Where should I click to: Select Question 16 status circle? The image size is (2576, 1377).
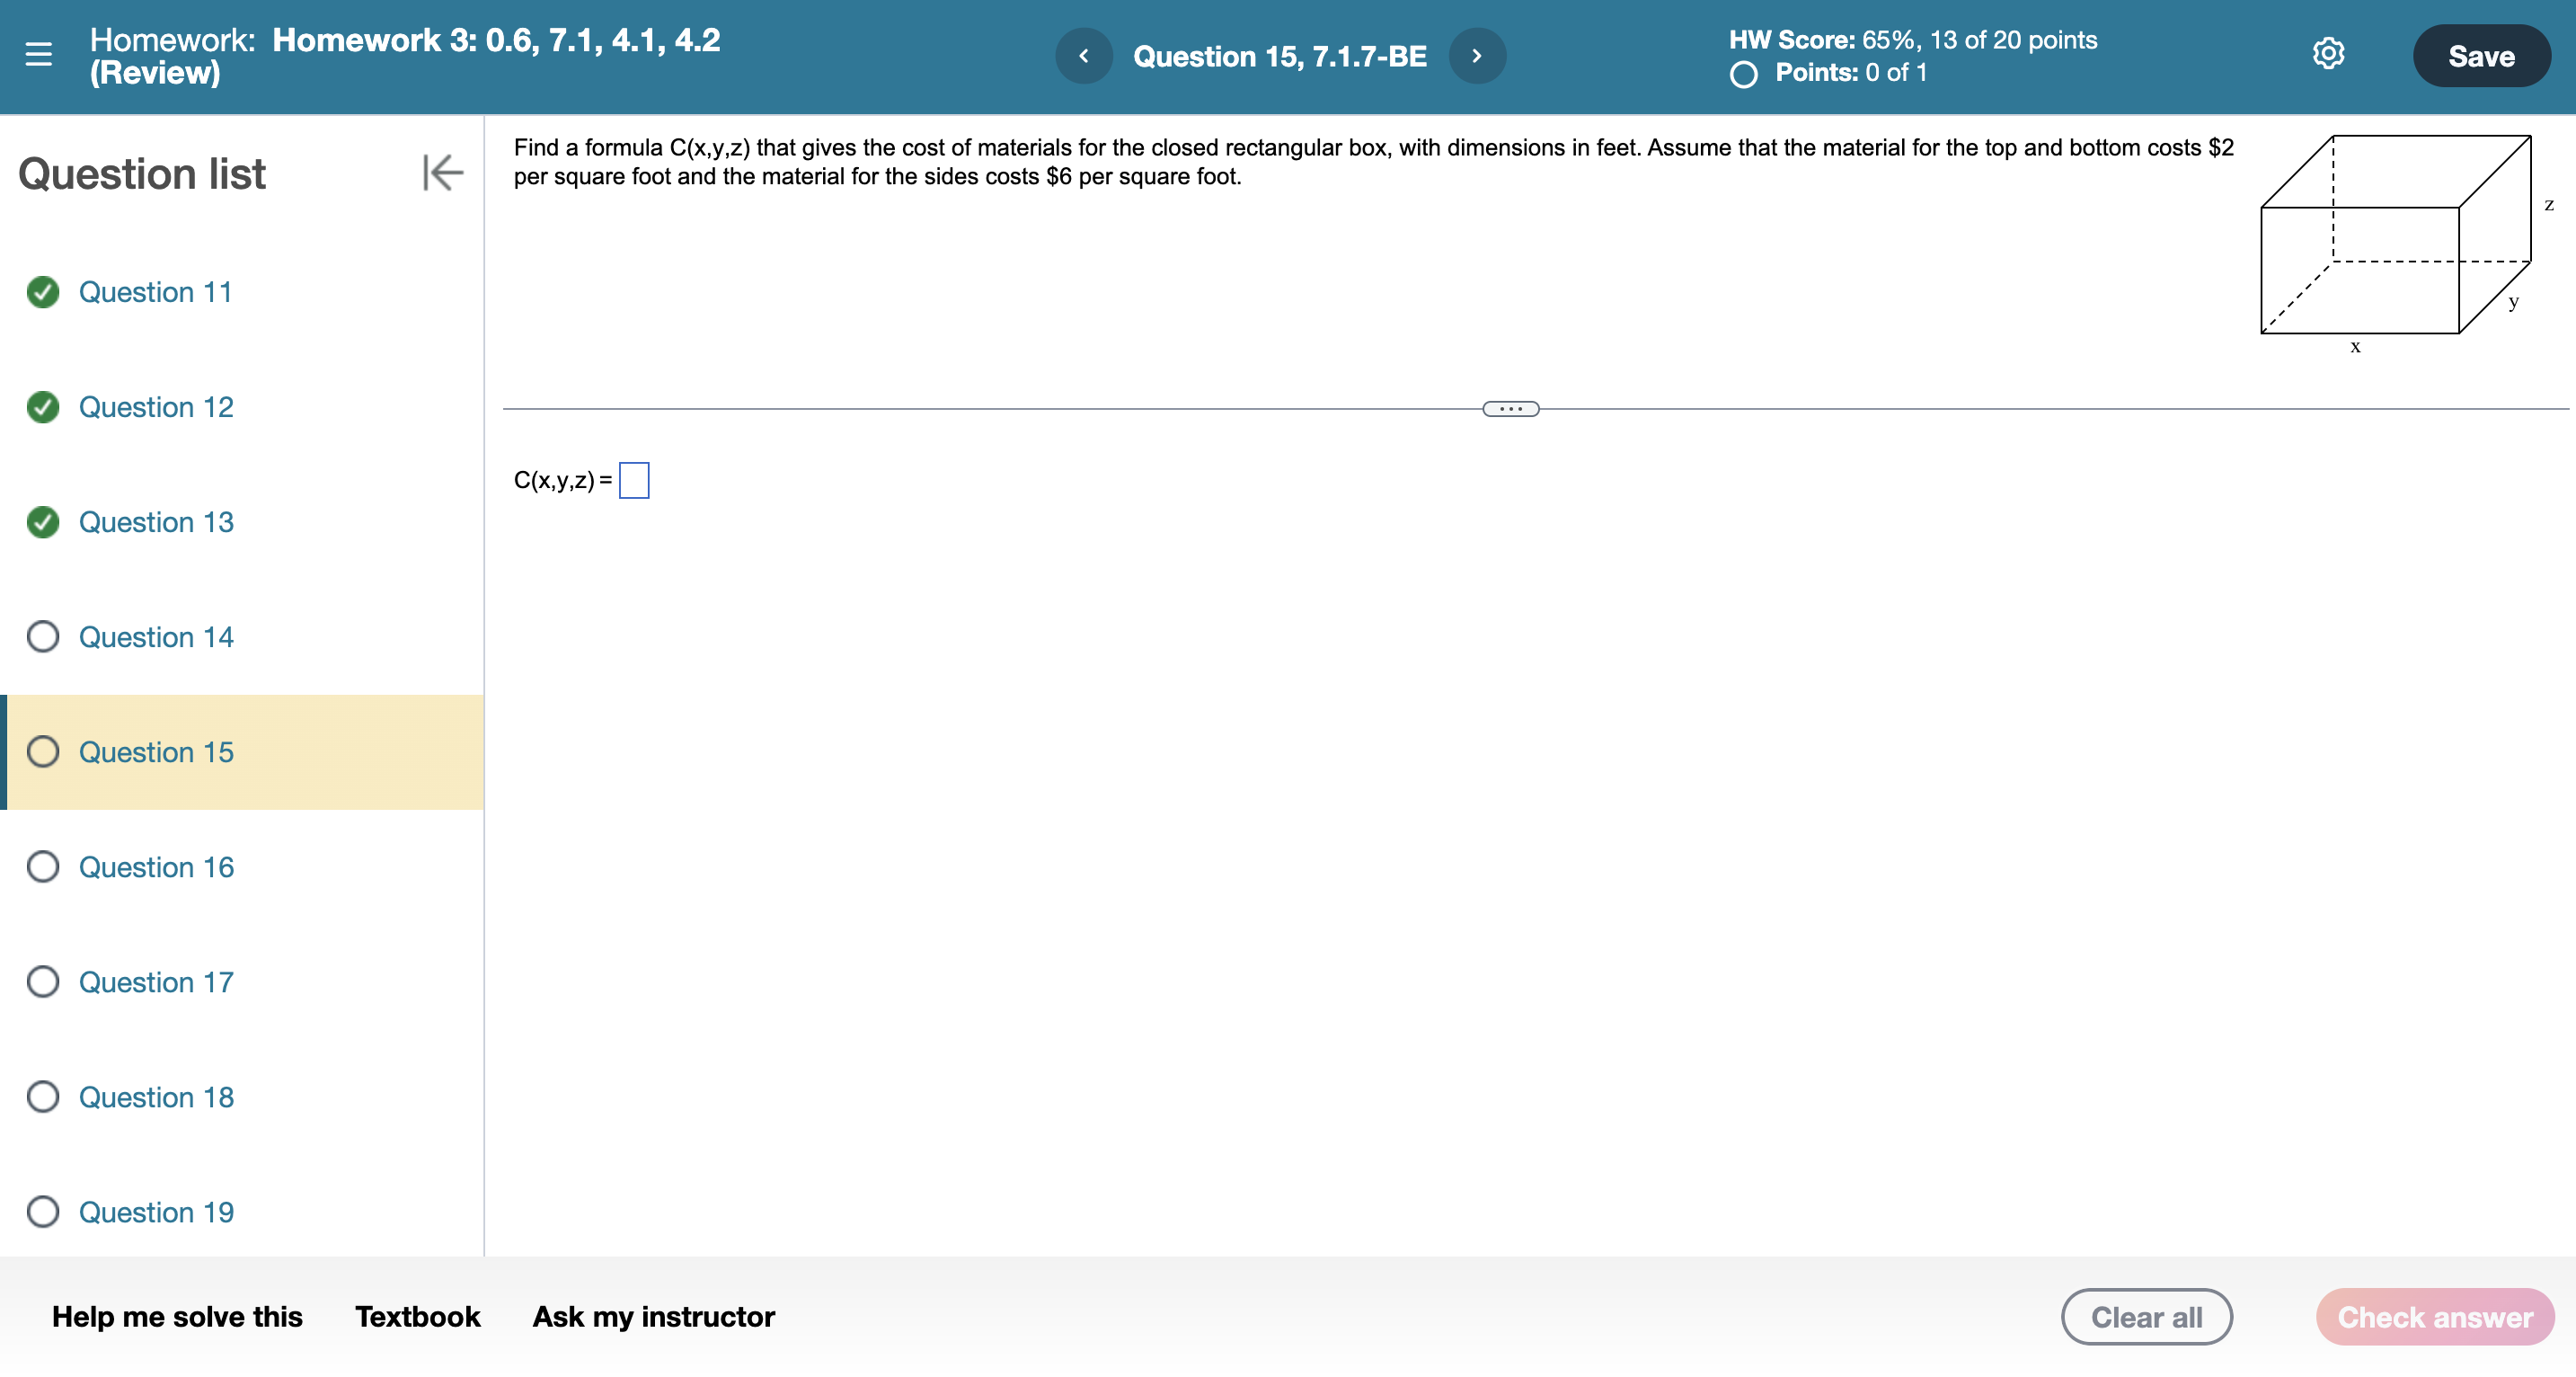[x=43, y=867]
